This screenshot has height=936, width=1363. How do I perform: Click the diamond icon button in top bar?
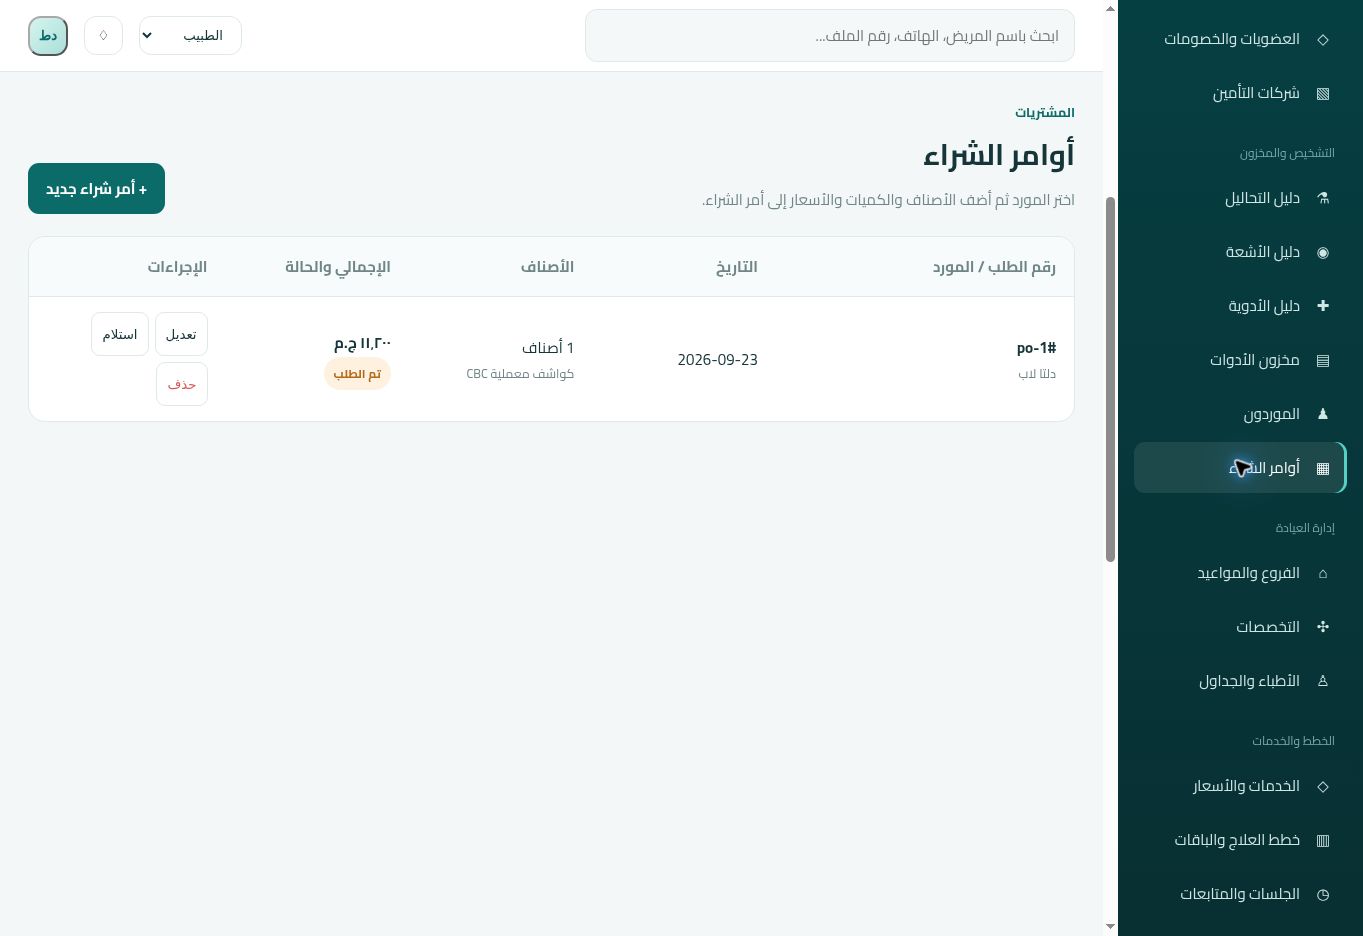point(103,36)
